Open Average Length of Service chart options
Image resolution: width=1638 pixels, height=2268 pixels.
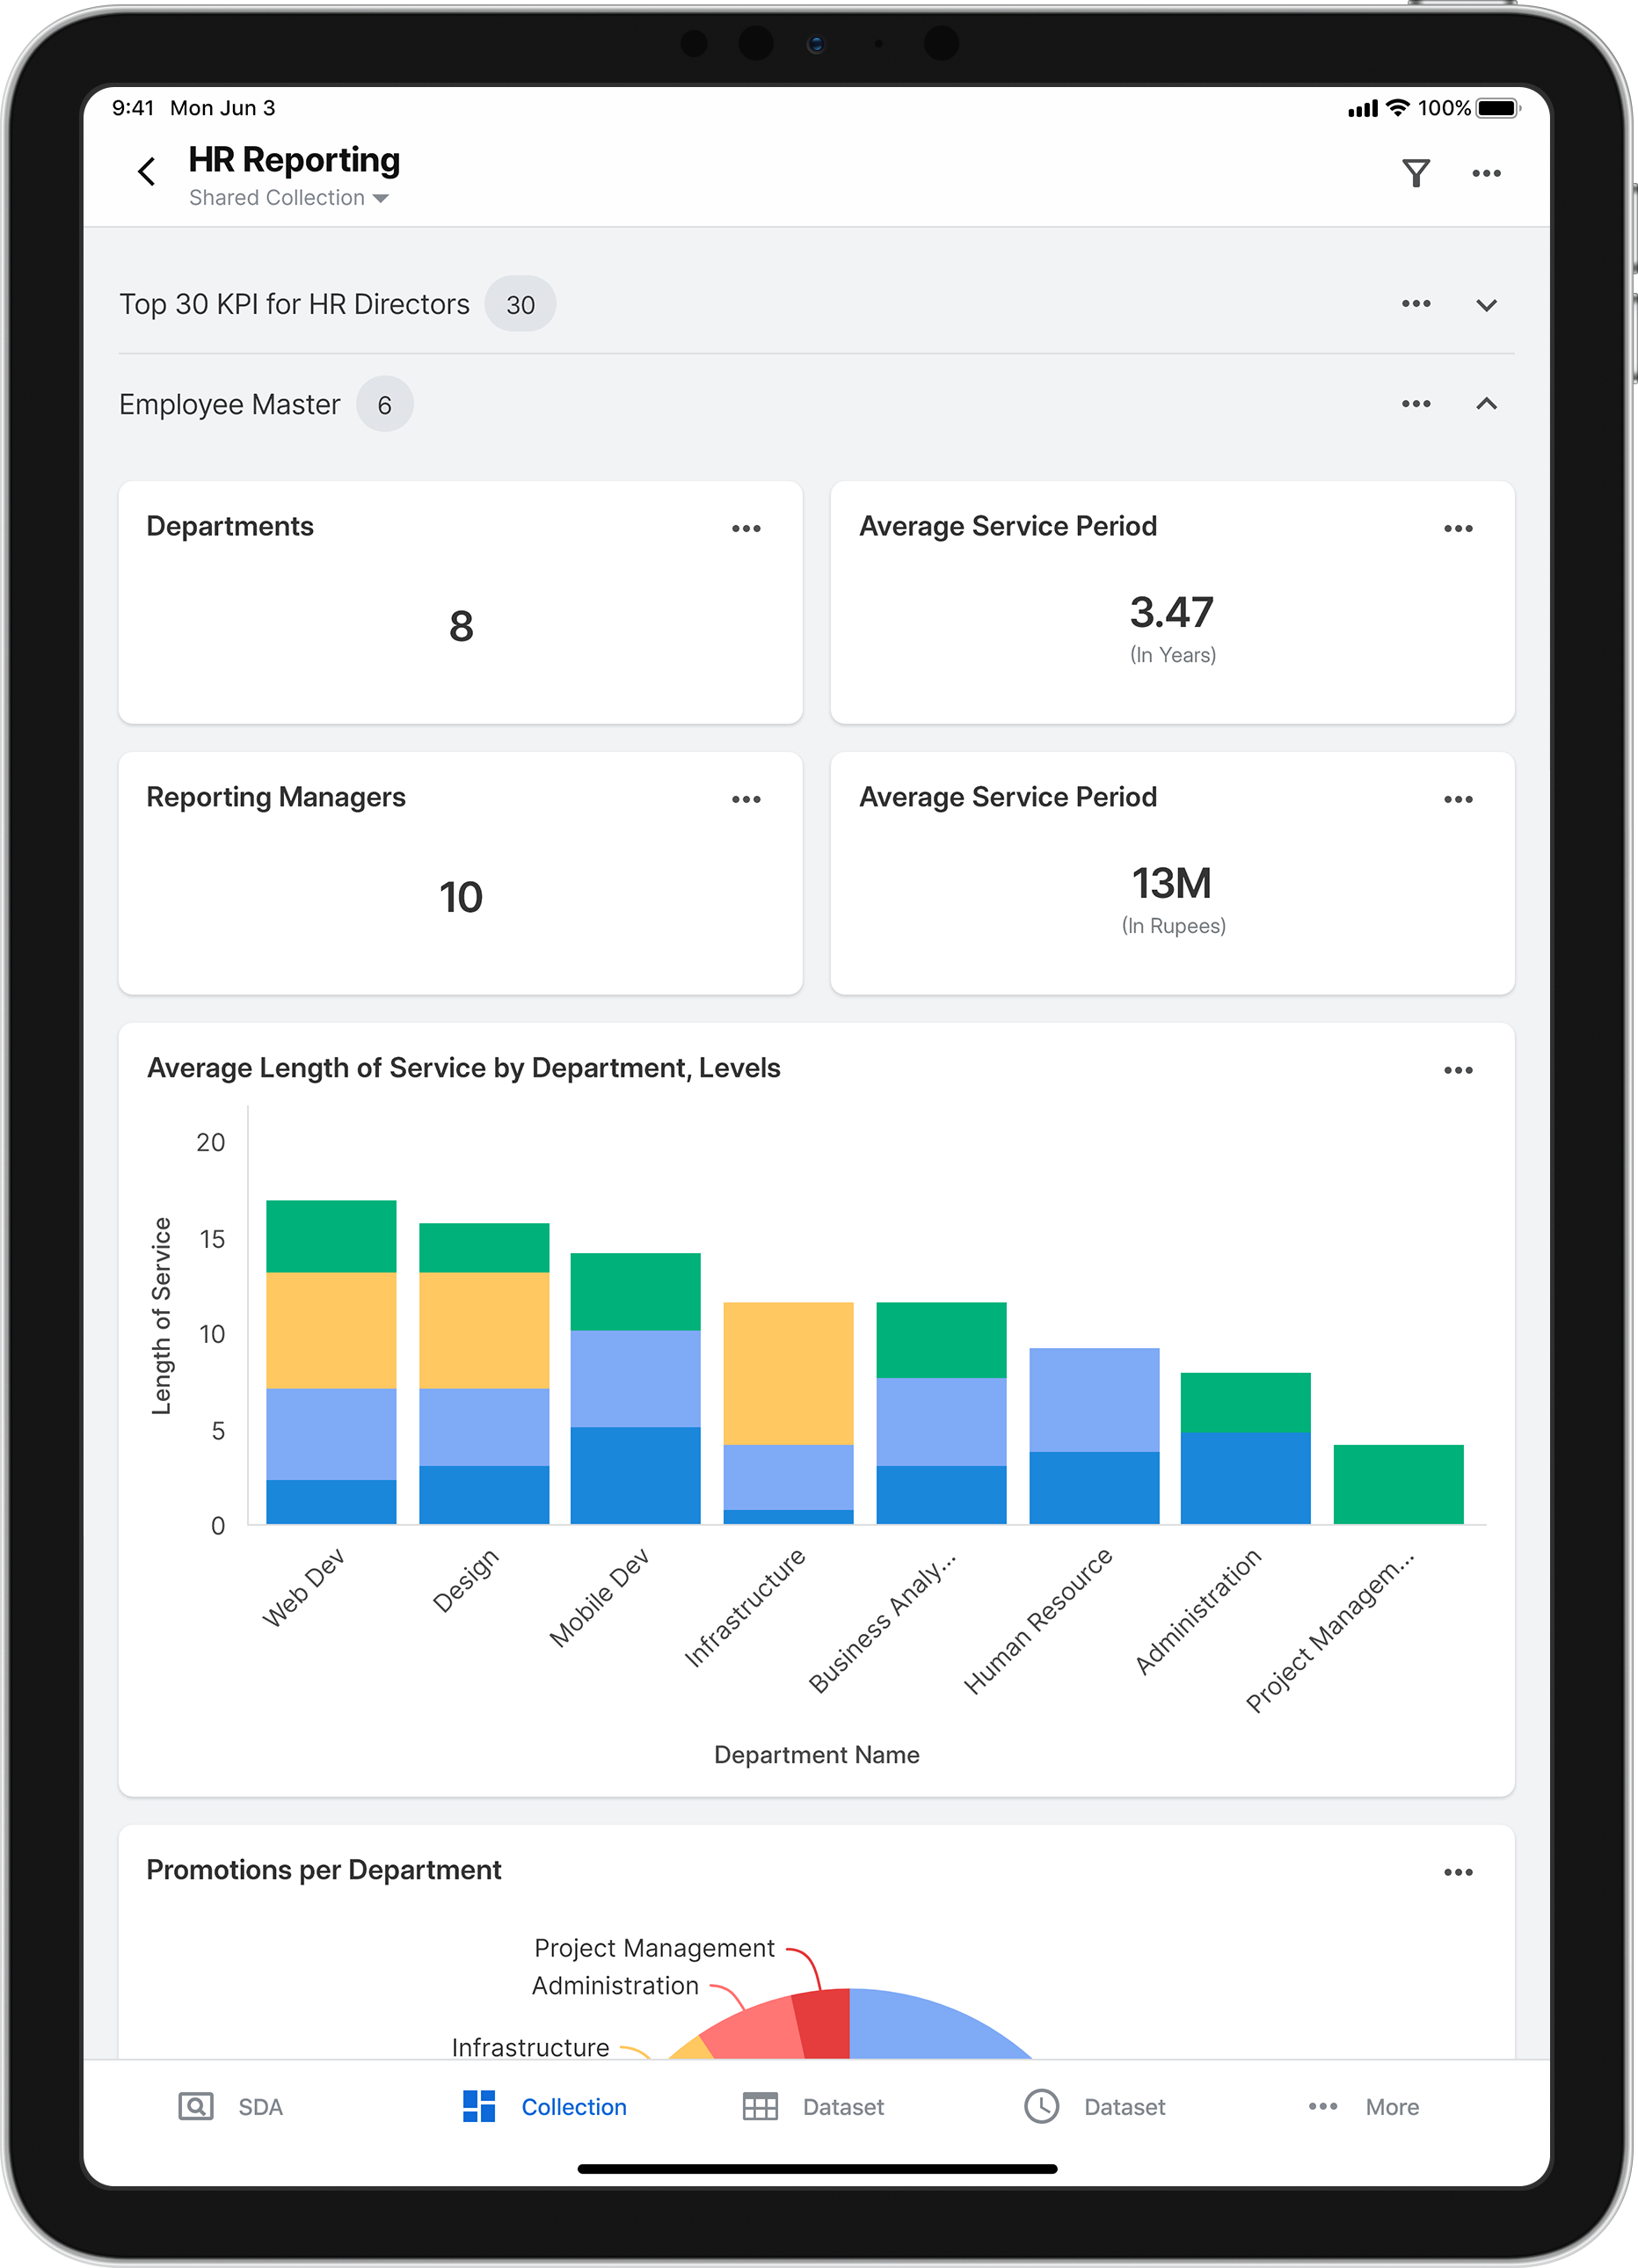pos(1458,1070)
